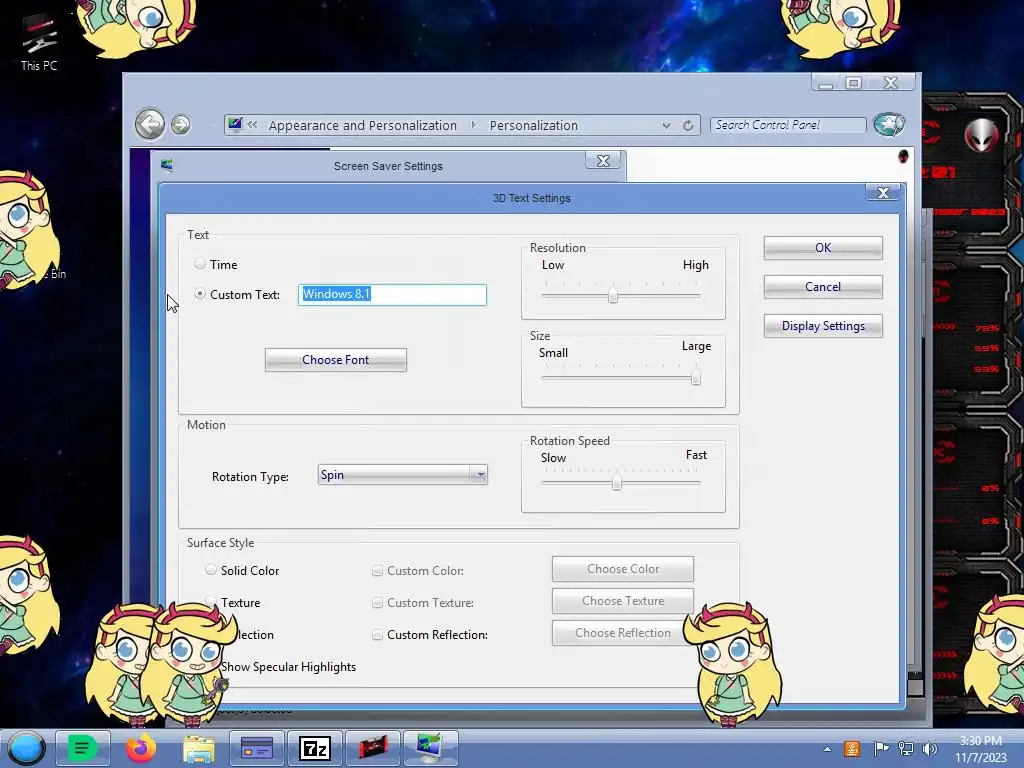Click the Choose Texture button
Screen dimensions: 1024x768
pos(622,601)
